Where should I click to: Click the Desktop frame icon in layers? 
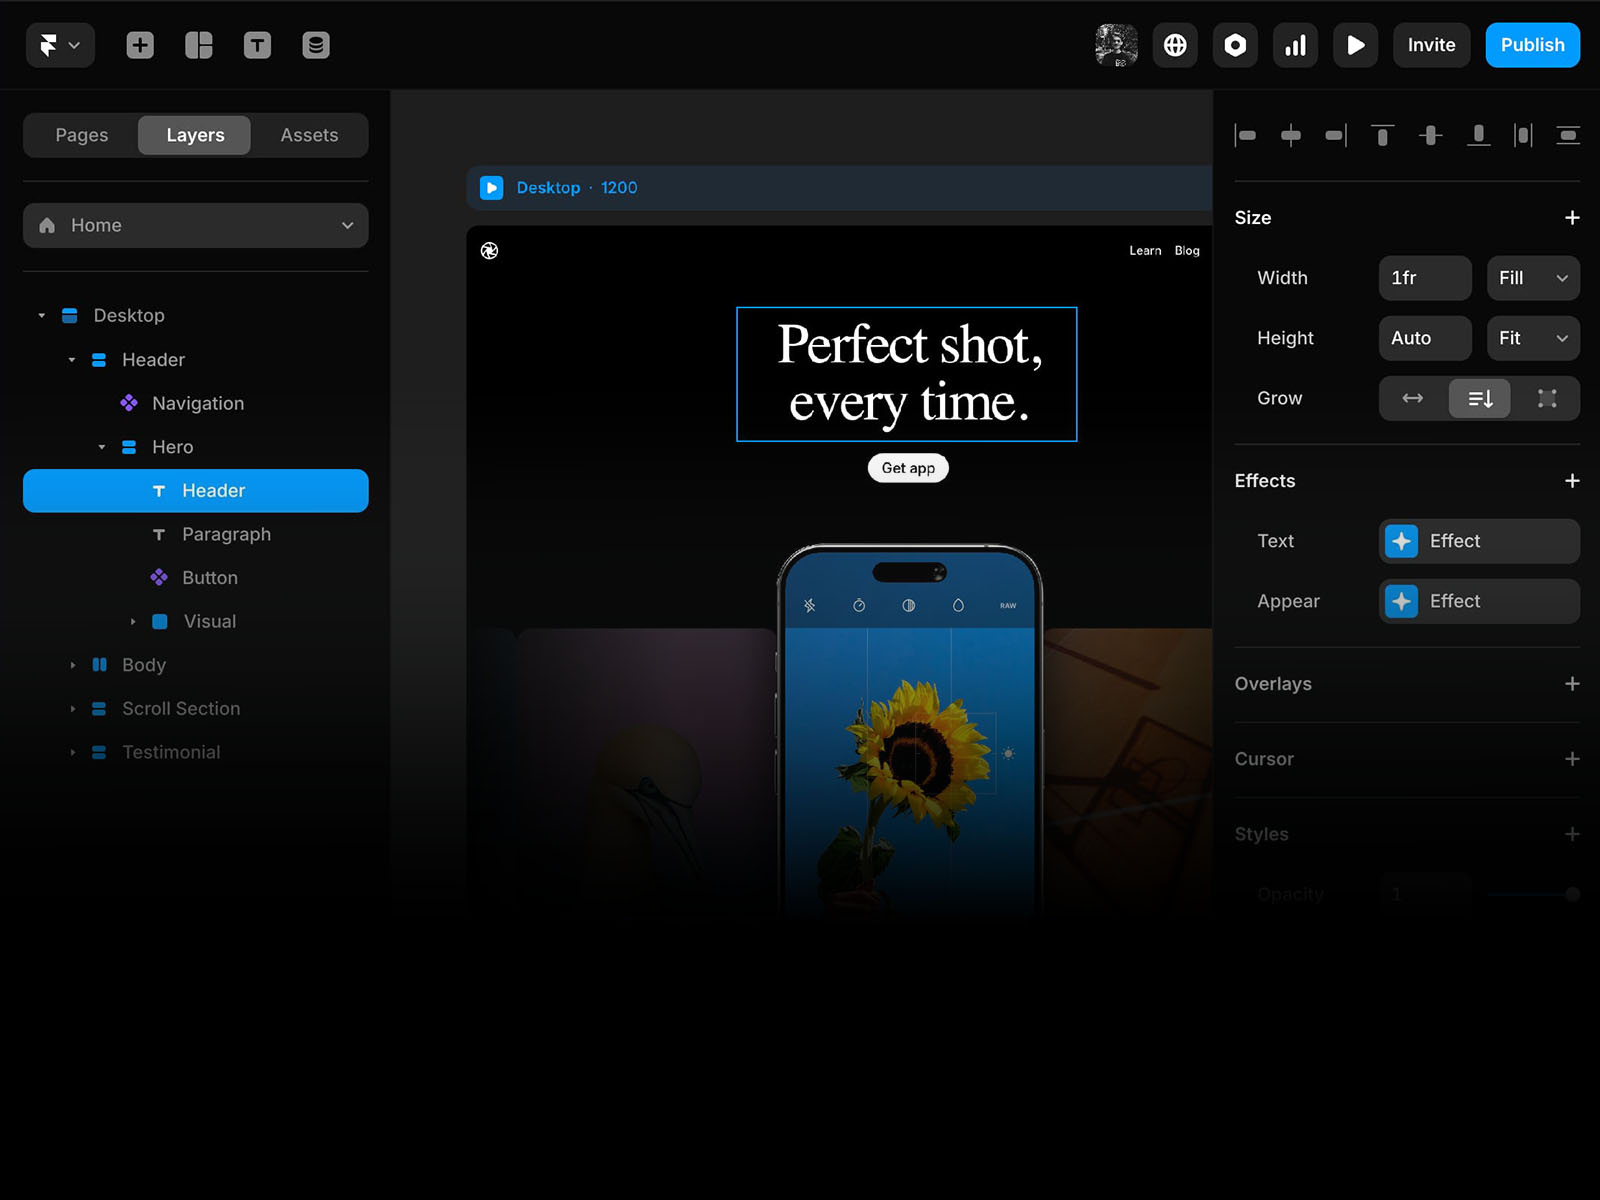[x=70, y=315]
